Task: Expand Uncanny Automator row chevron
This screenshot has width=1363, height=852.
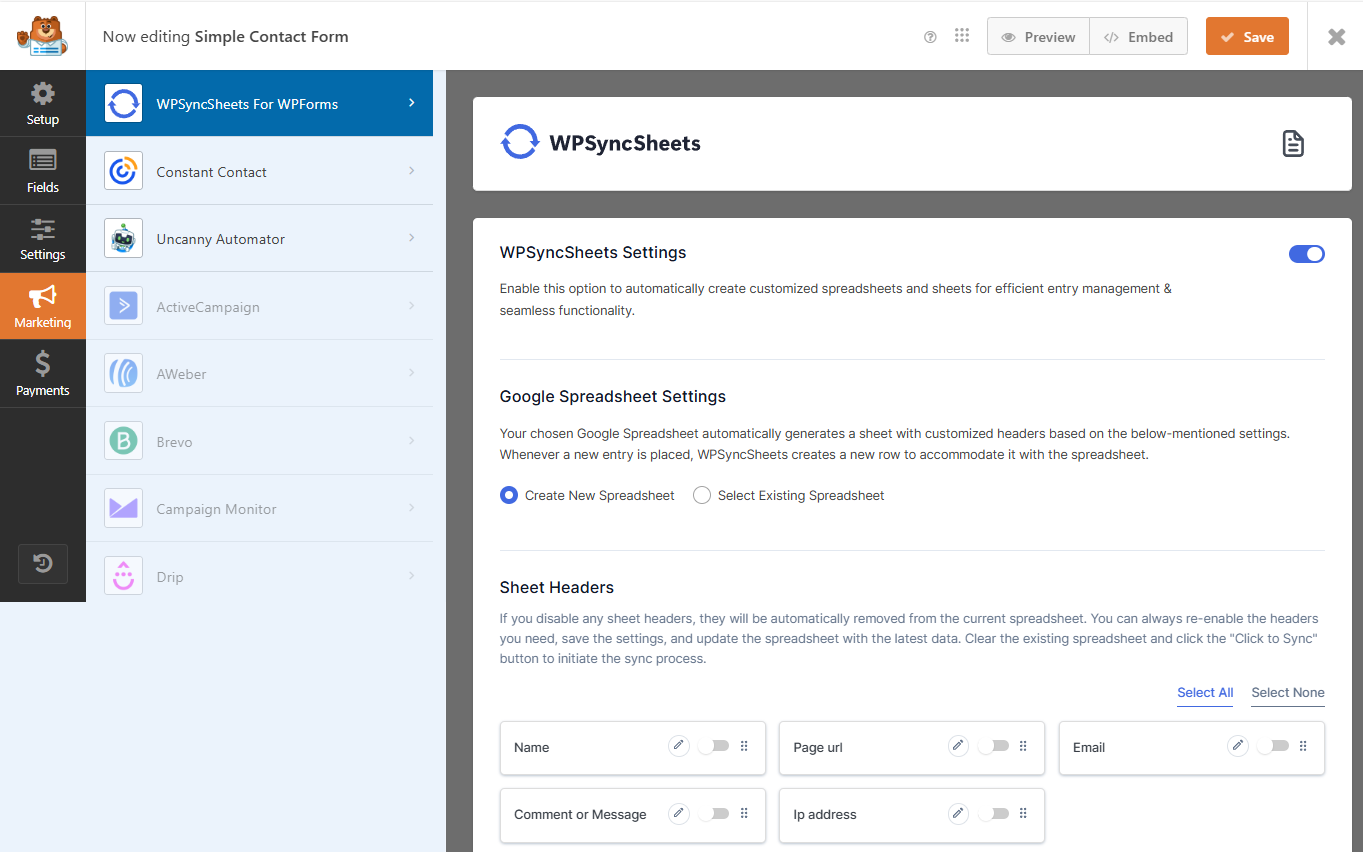Action: coord(412,238)
